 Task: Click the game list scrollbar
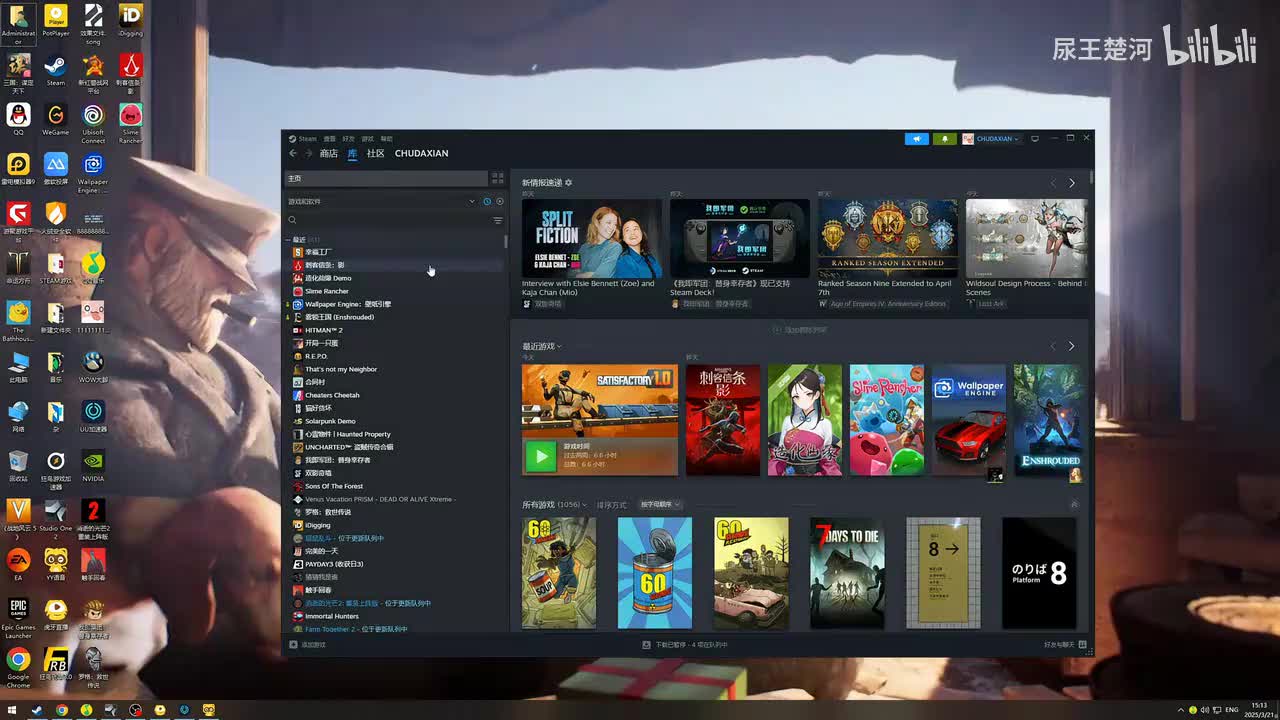(x=506, y=241)
